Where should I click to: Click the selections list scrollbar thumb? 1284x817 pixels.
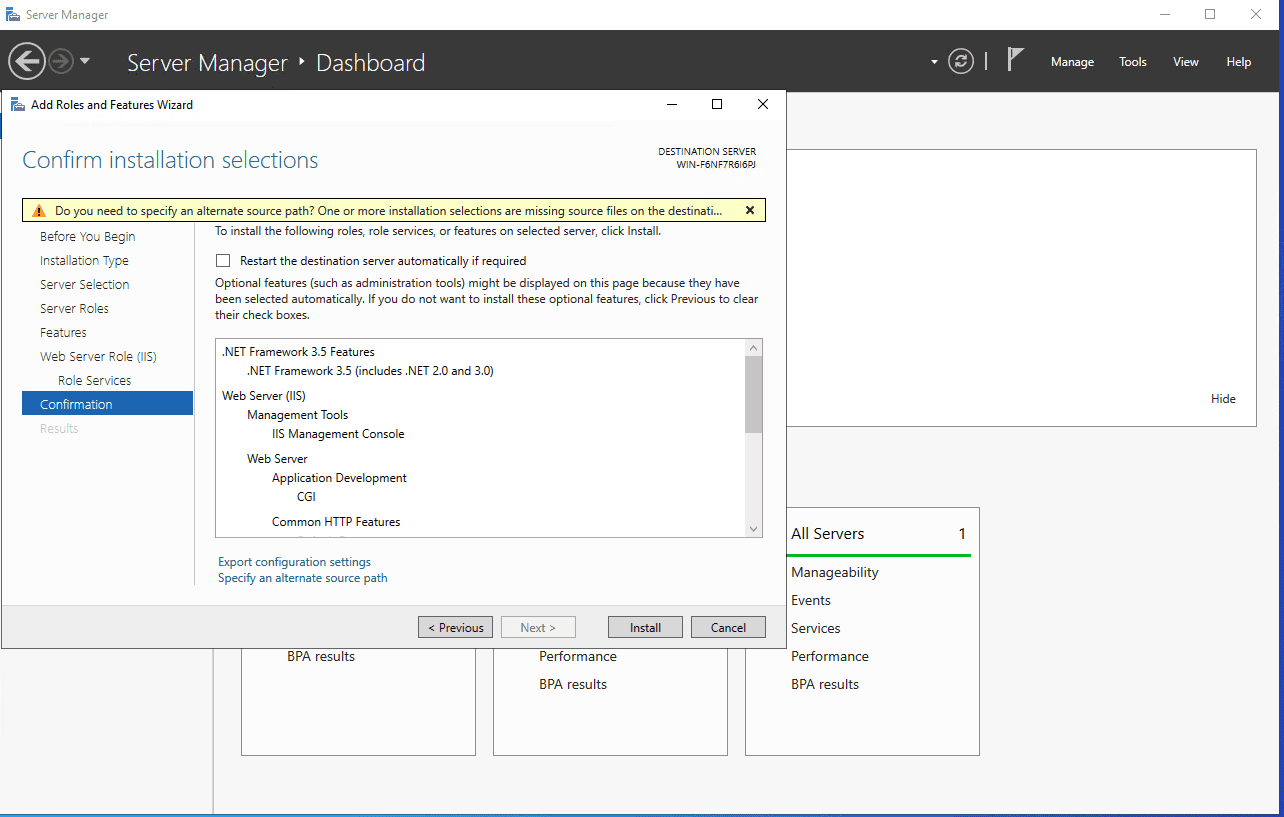click(x=754, y=395)
